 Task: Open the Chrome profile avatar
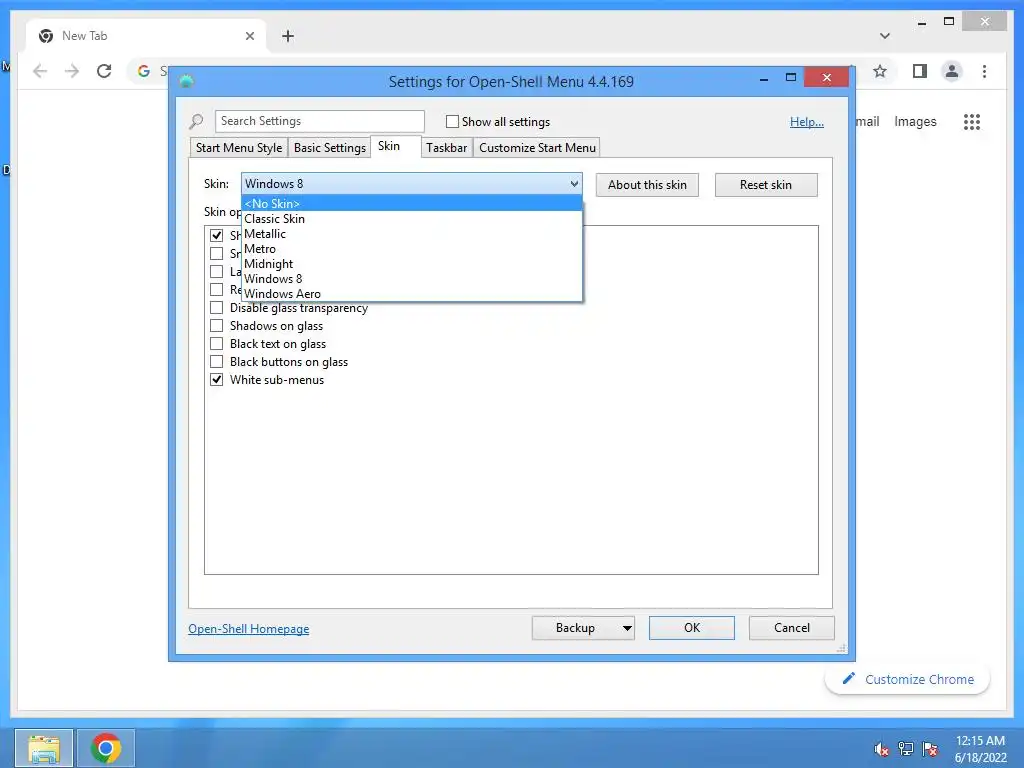[952, 71]
